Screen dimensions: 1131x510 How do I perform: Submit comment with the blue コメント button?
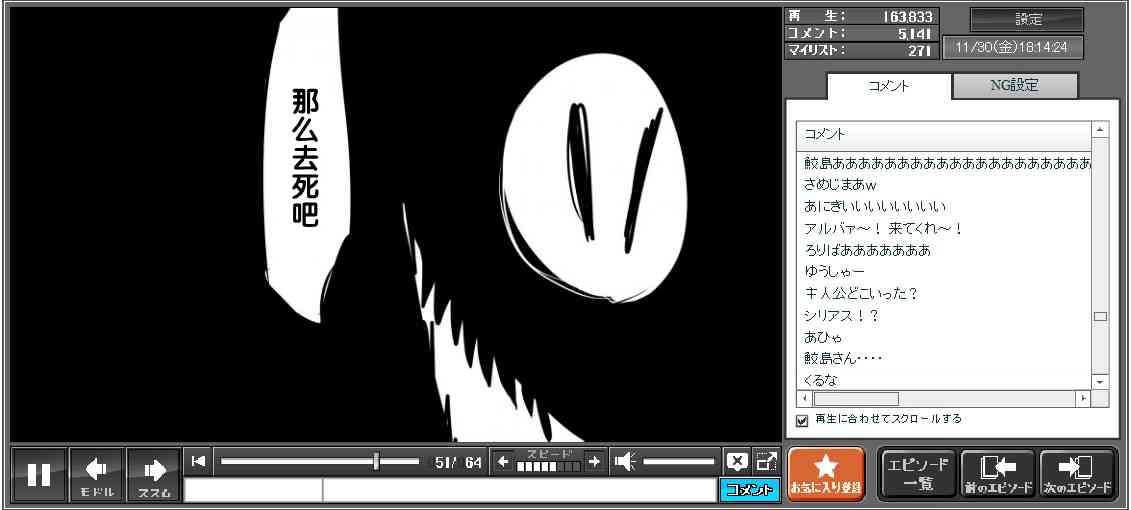749,490
